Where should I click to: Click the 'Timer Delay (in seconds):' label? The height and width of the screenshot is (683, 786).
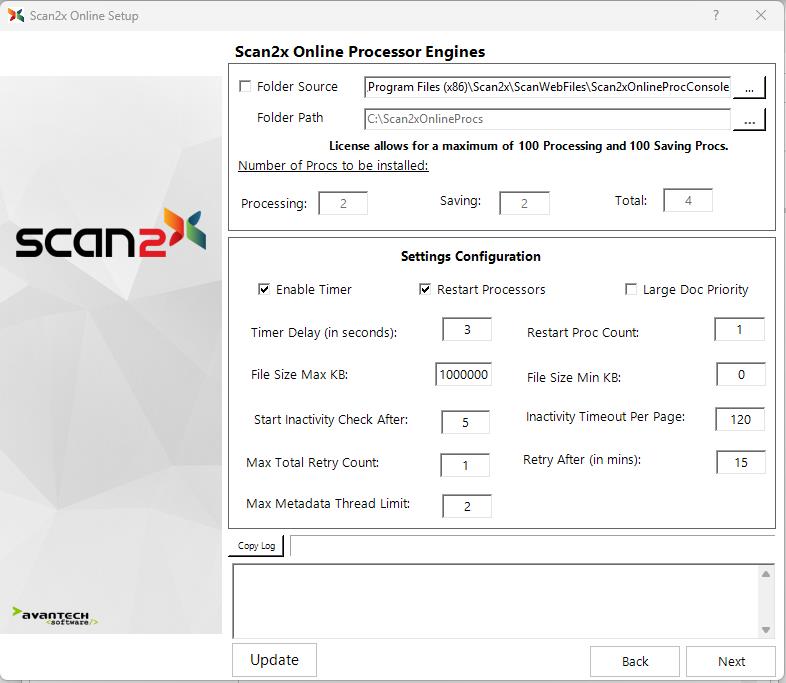point(324,332)
